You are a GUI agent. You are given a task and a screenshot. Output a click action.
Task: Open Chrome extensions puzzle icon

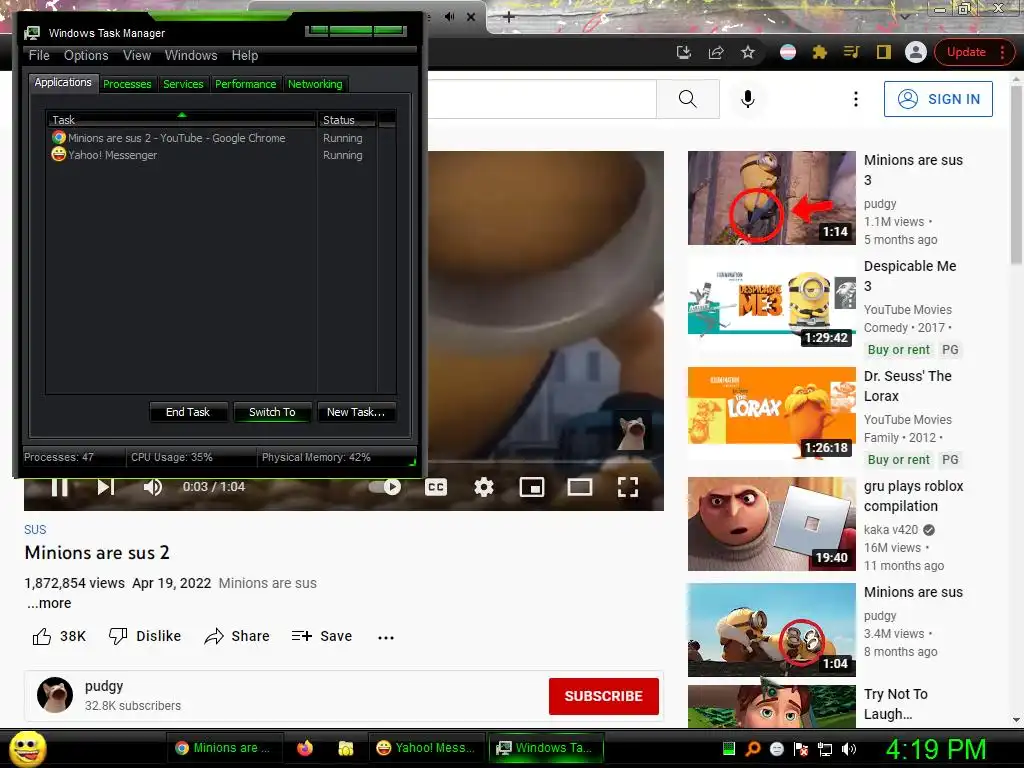tap(820, 52)
